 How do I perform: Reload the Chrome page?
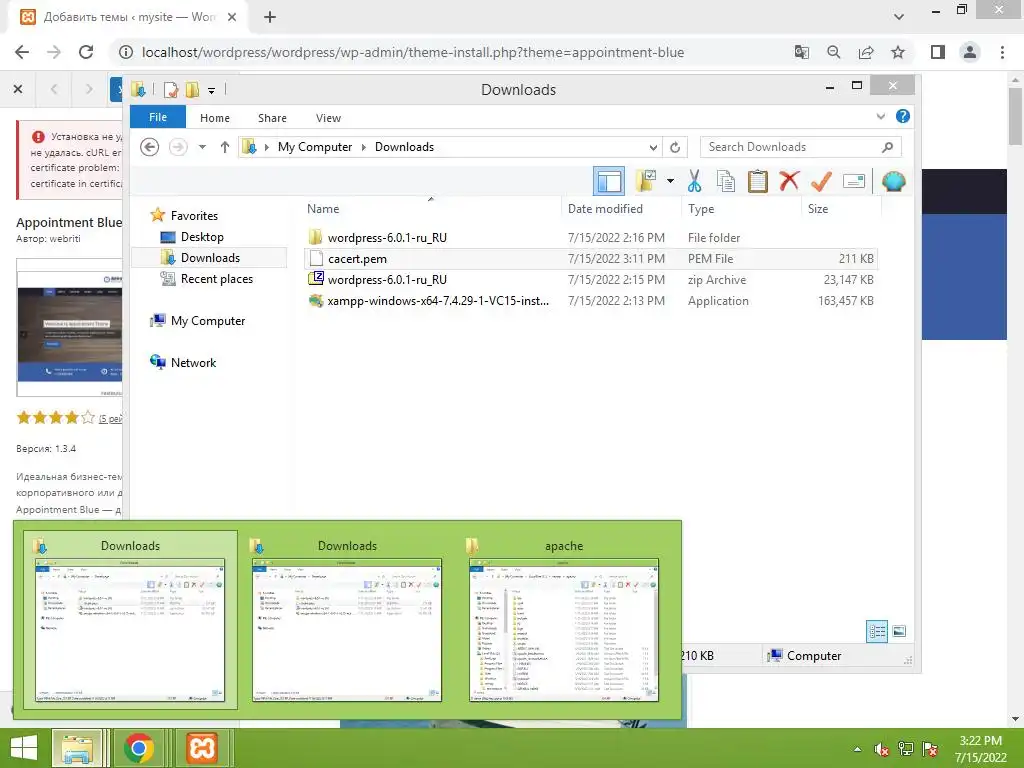pyautogui.click(x=86, y=52)
